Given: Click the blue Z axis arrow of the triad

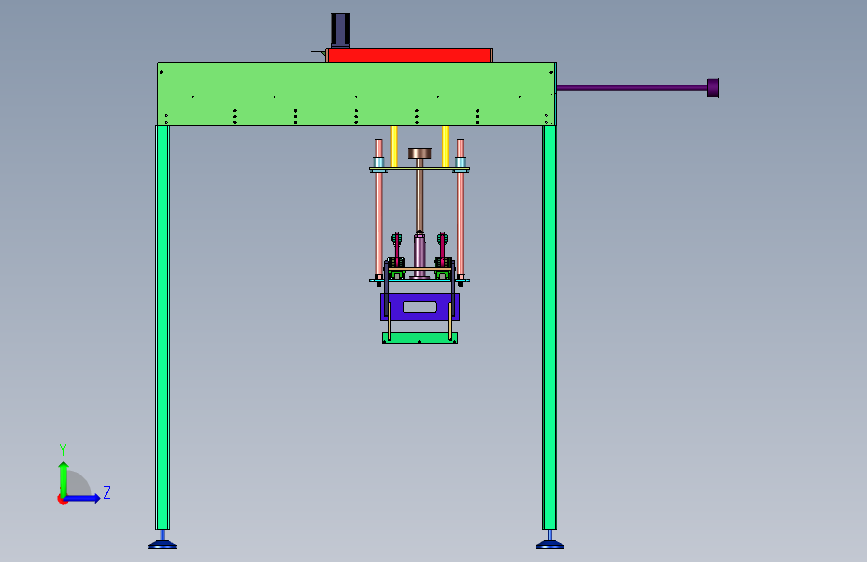Looking at the screenshot, I should pos(84,498).
